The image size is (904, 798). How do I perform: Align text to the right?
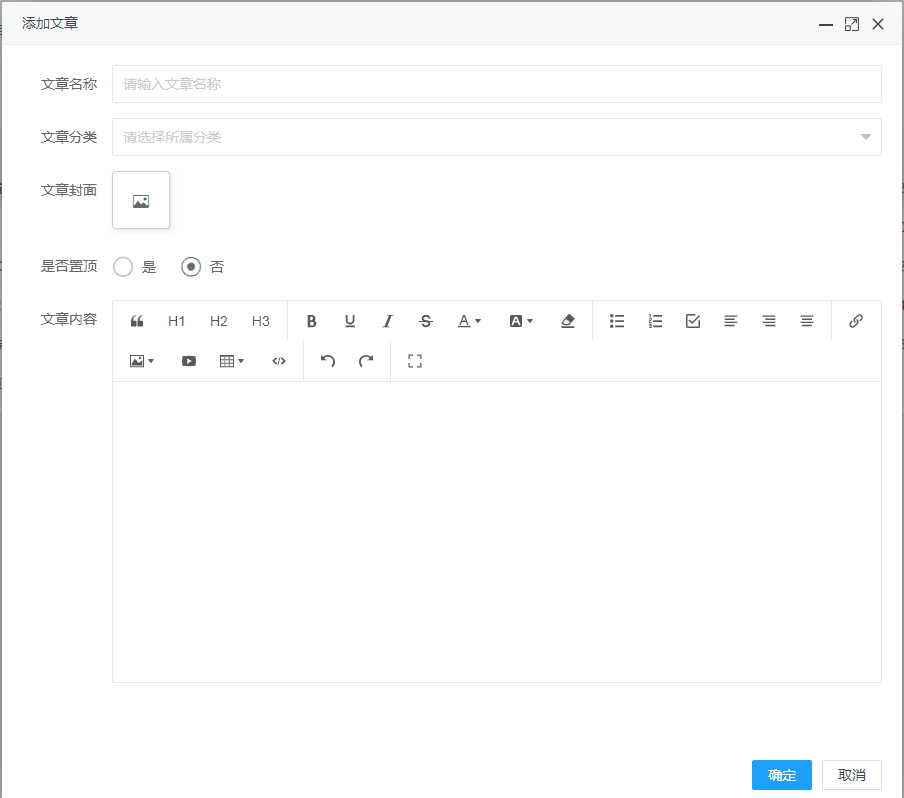click(x=769, y=321)
